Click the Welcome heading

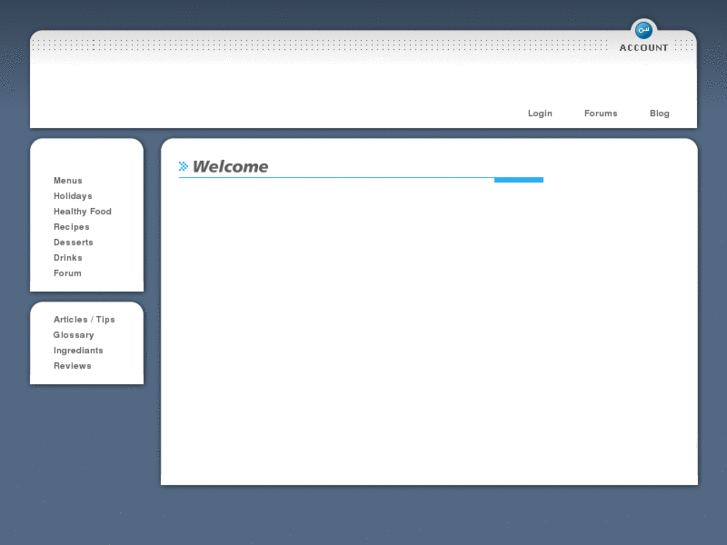pyautogui.click(x=230, y=167)
